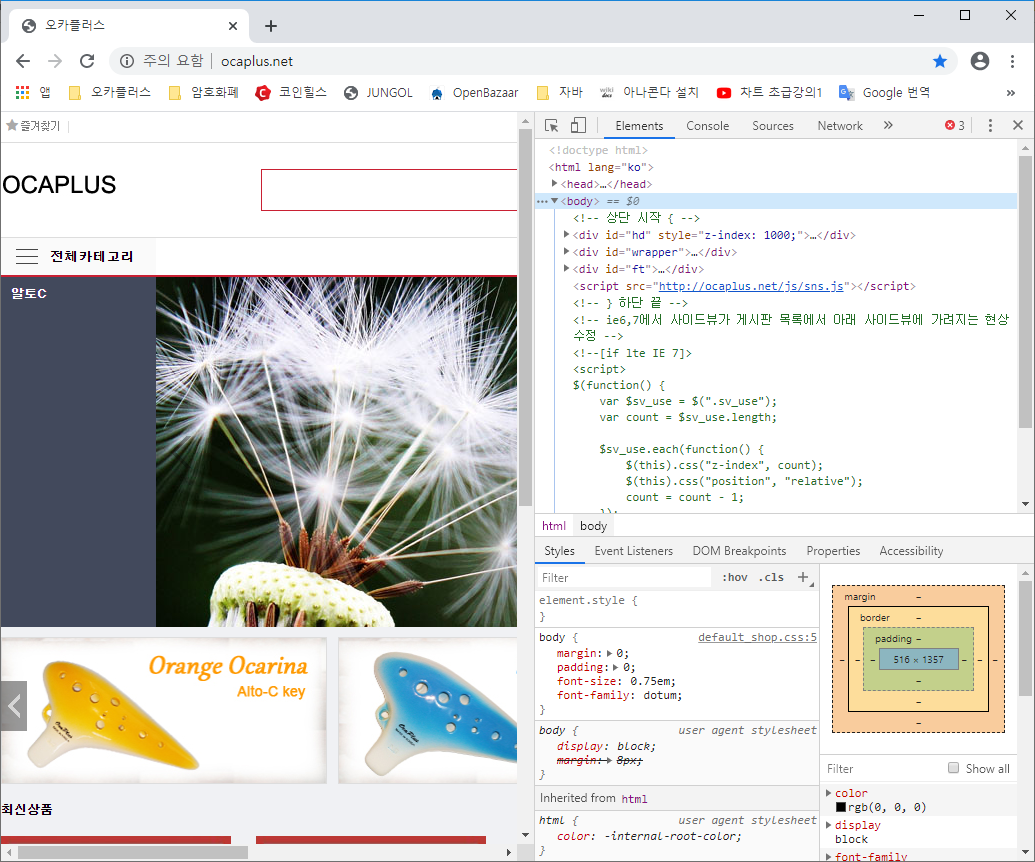This screenshot has width=1035, height=862.
Task: Open the Chrome three-dot menu
Action: pyautogui.click(x=1012, y=61)
